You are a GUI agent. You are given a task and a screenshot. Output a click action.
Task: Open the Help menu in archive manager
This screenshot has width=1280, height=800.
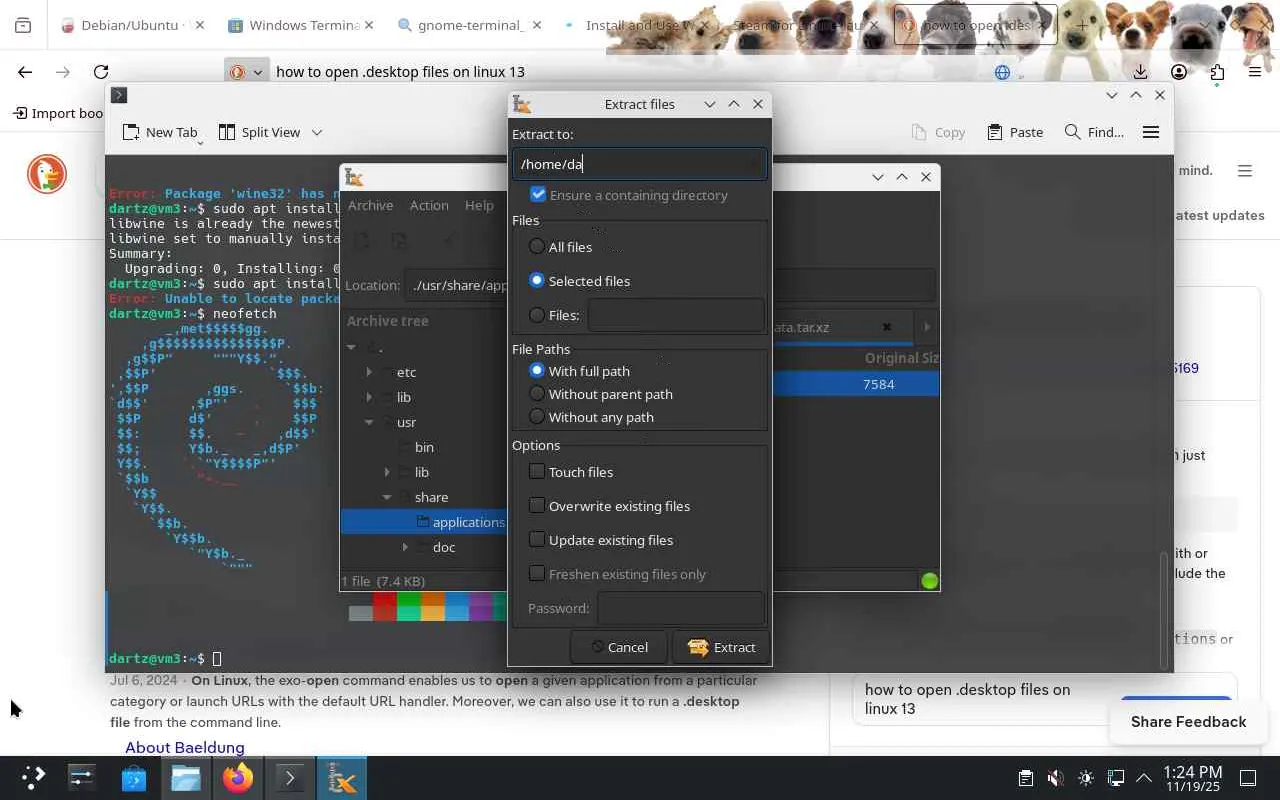479,205
